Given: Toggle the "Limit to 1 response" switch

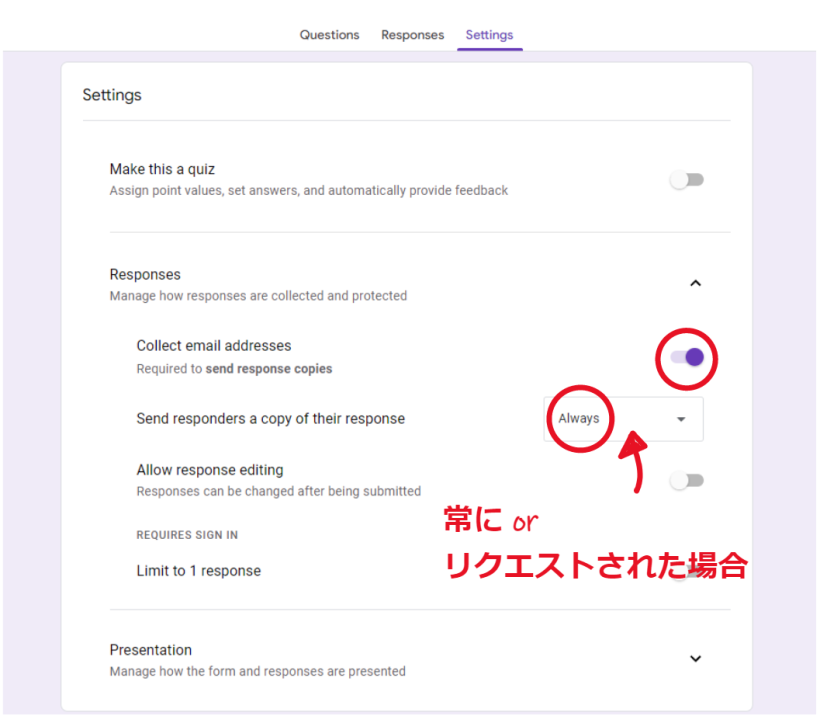Looking at the screenshot, I should coord(686,570).
